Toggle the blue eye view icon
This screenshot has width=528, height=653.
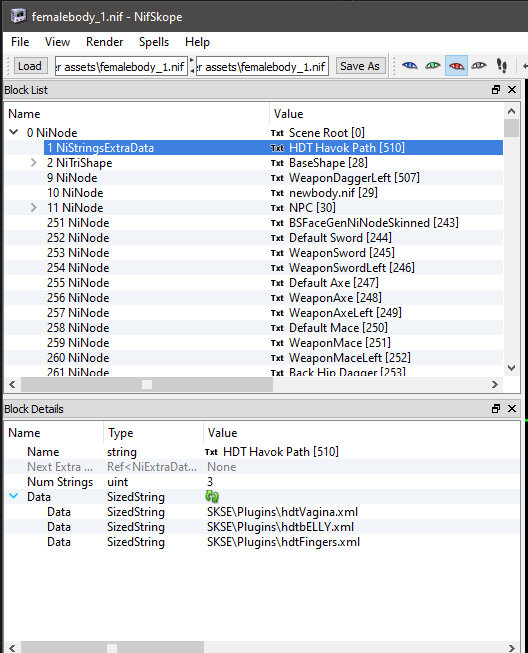(410, 66)
